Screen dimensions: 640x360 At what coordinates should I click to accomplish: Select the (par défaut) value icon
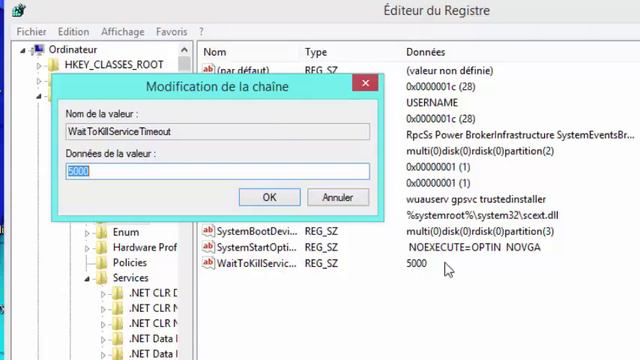[208, 69]
